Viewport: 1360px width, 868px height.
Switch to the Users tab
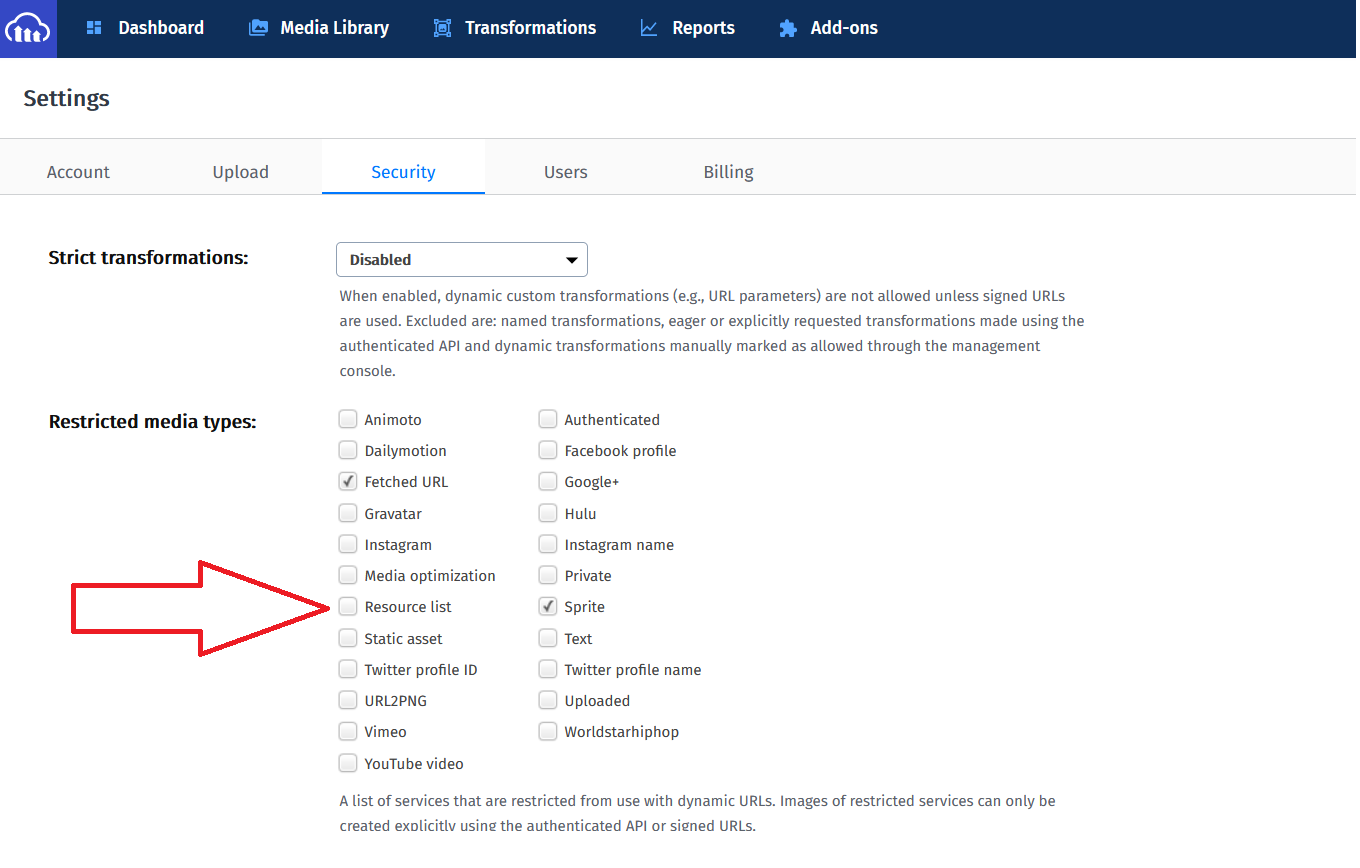click(566, 172)
